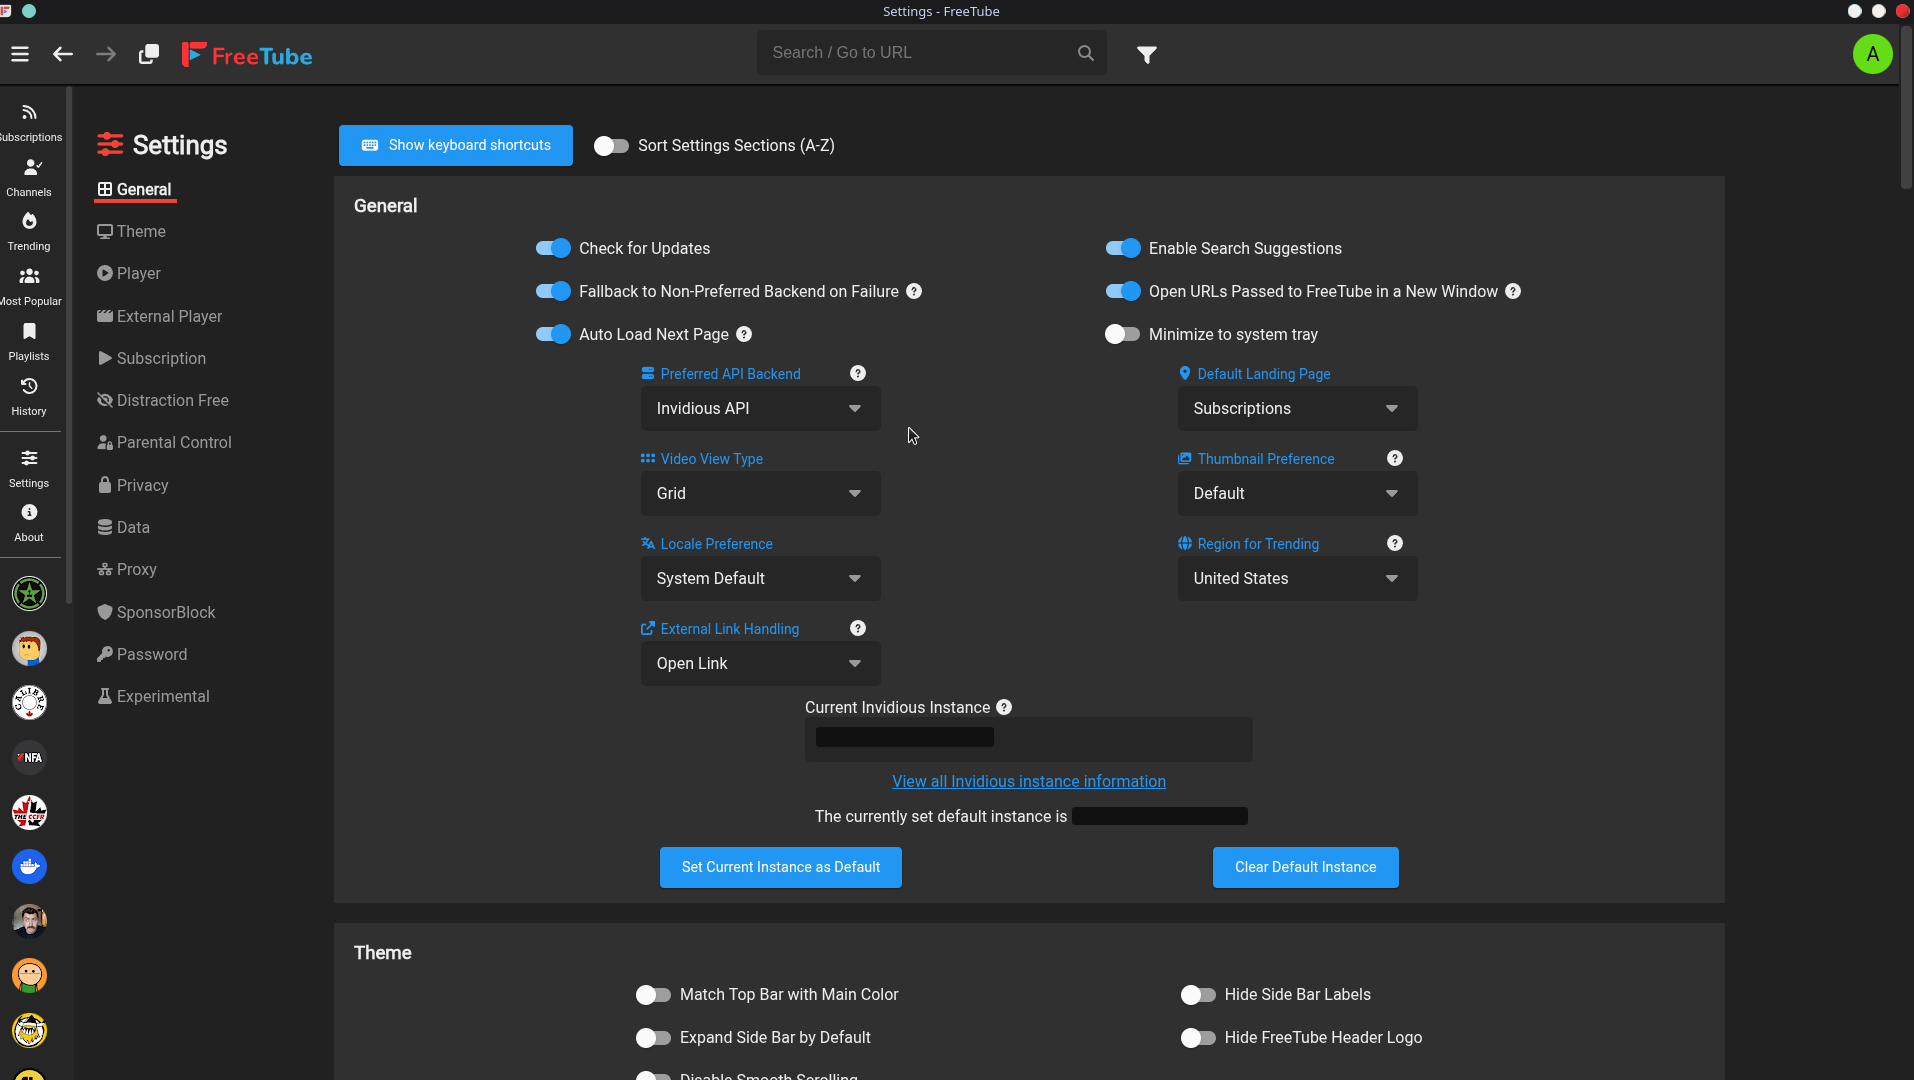This screenshot has width=1914, height=1080.
Task: Click Clear Default Instance button
Action: (1306, 867)
